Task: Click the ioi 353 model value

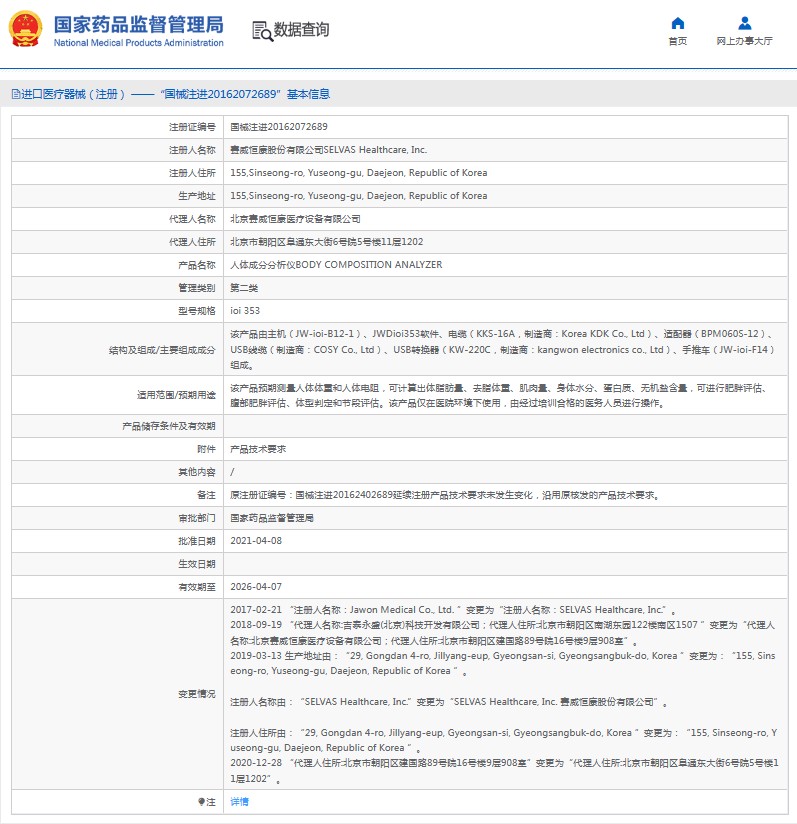Action: pos(245,311)
